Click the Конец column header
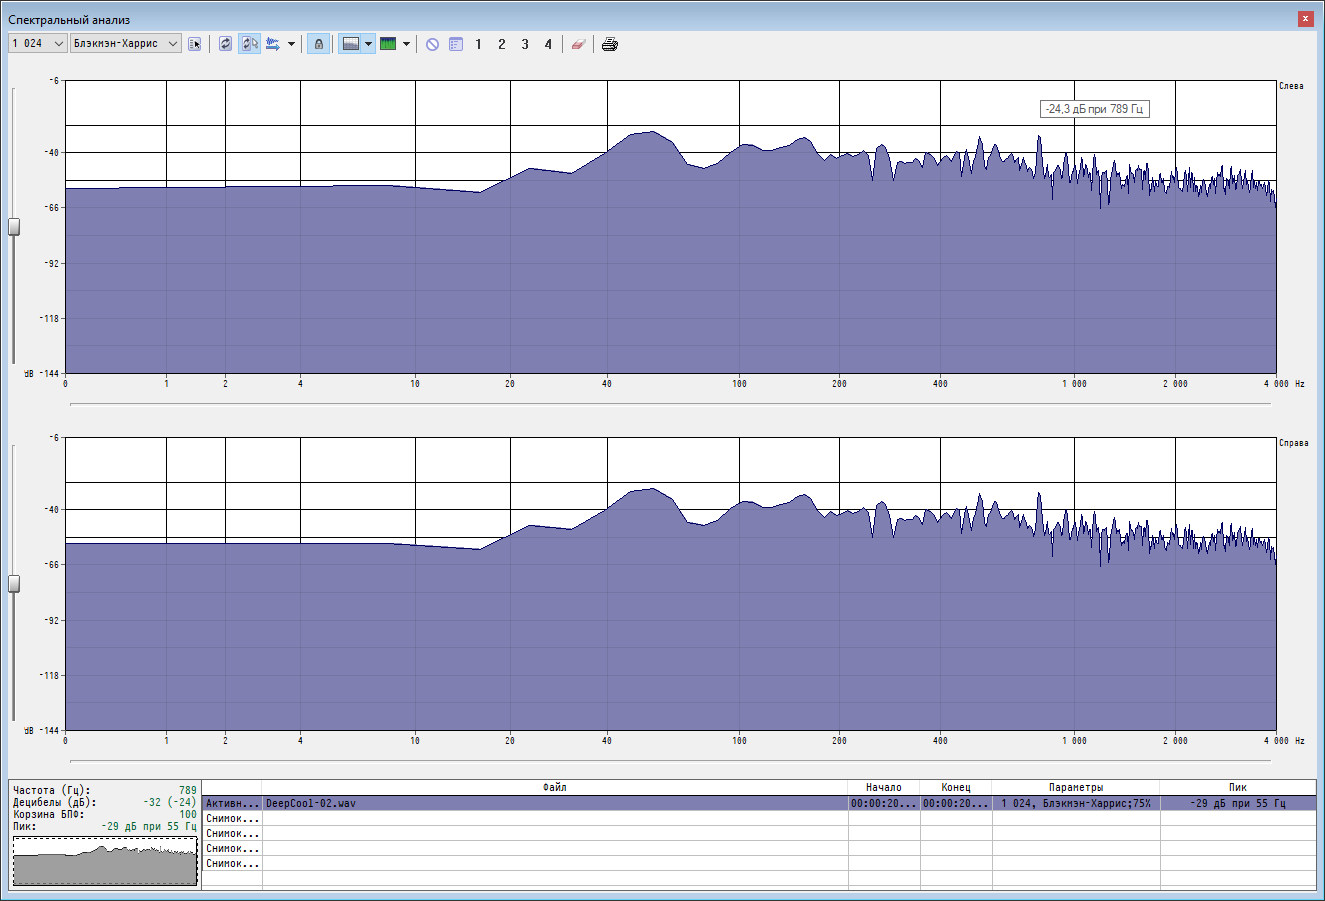1325x901 pixels. 956,788
